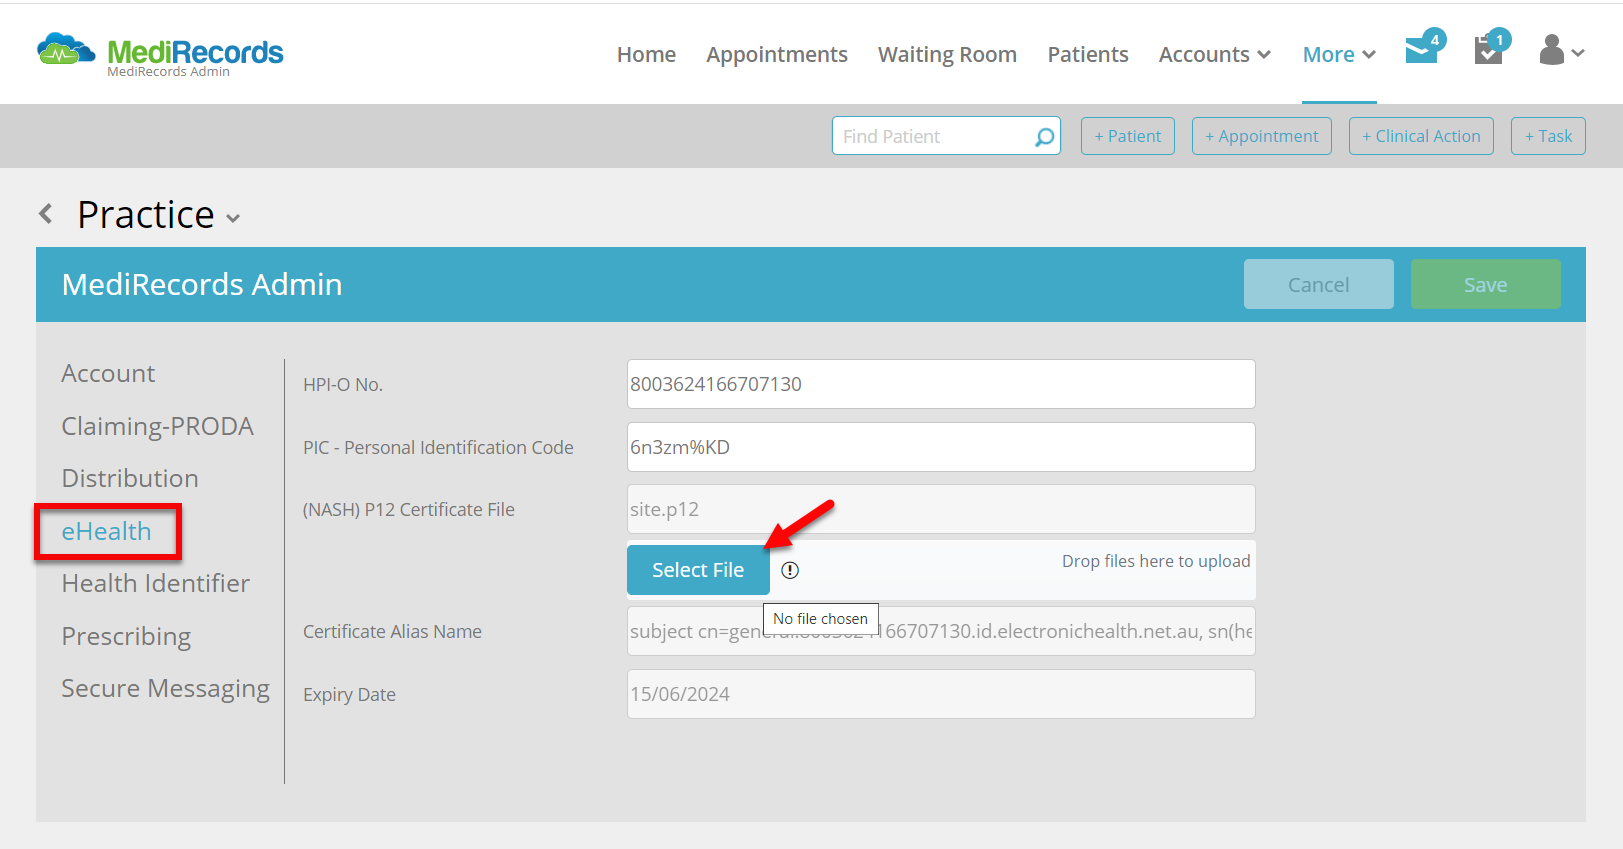
Task: Click the MediRecords Admin panel title
Action: coord(202,284)
